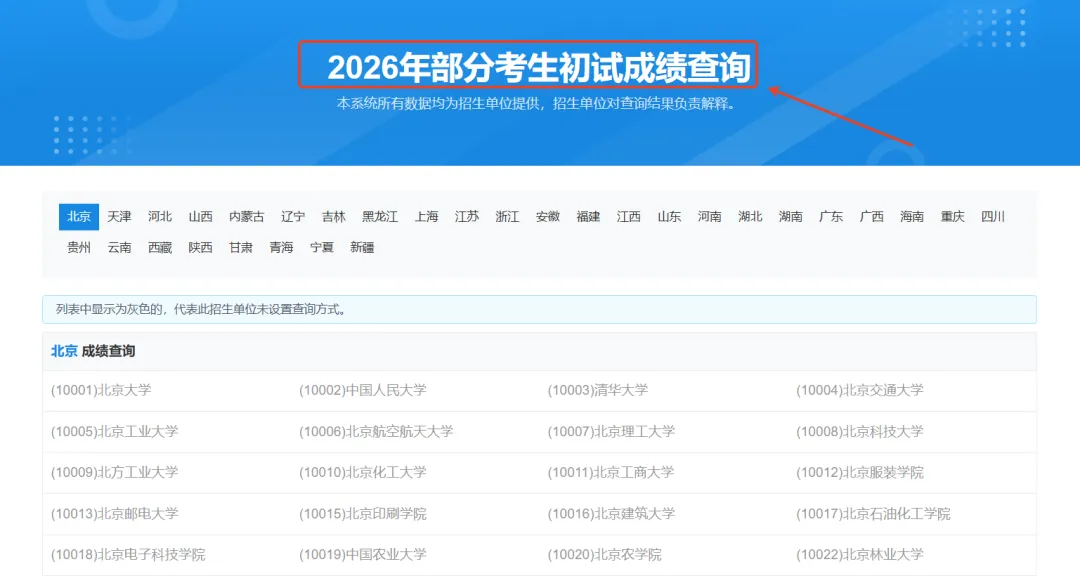Switch to the 贵州 tab
Screen dimensions: 1080x576
pos(79,247)
